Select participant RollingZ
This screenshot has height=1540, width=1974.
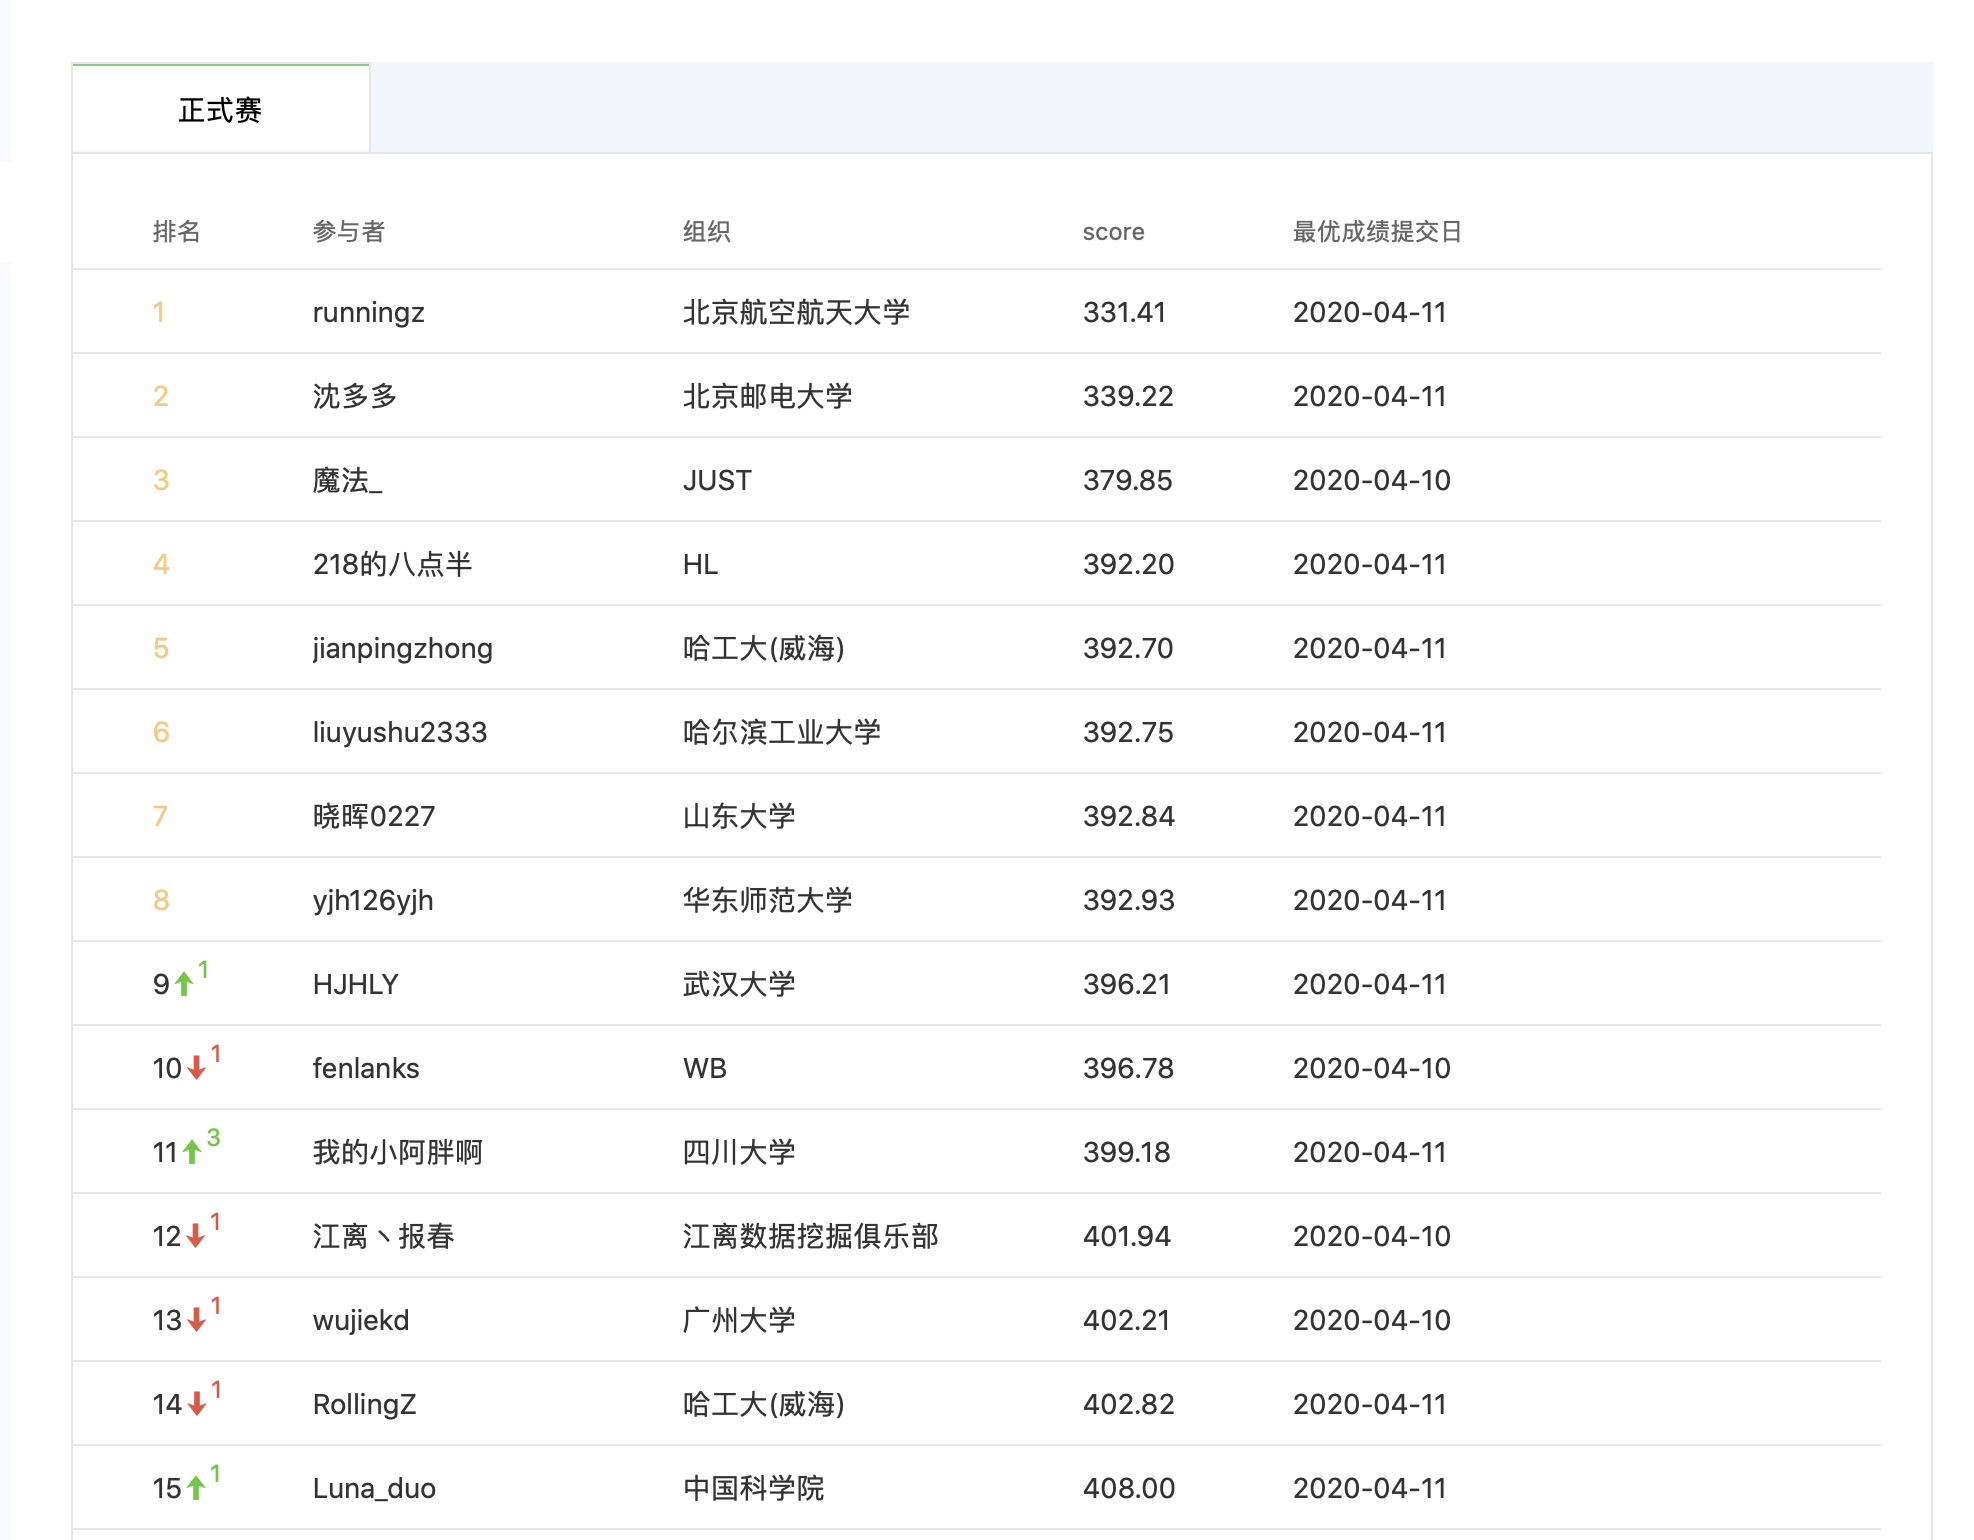[x=364, y=1405]
